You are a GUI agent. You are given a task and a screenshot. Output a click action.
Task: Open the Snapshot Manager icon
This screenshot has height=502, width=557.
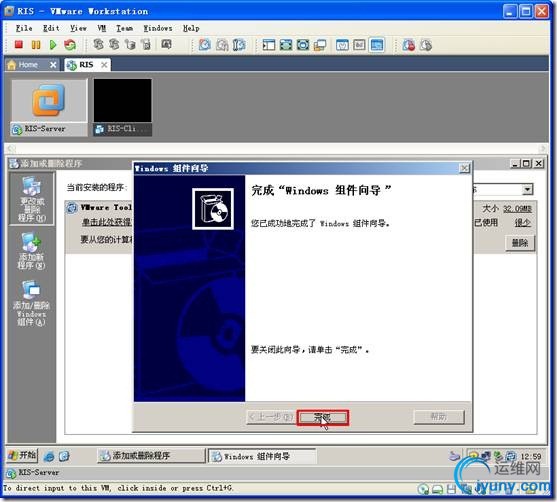[239, 45]
